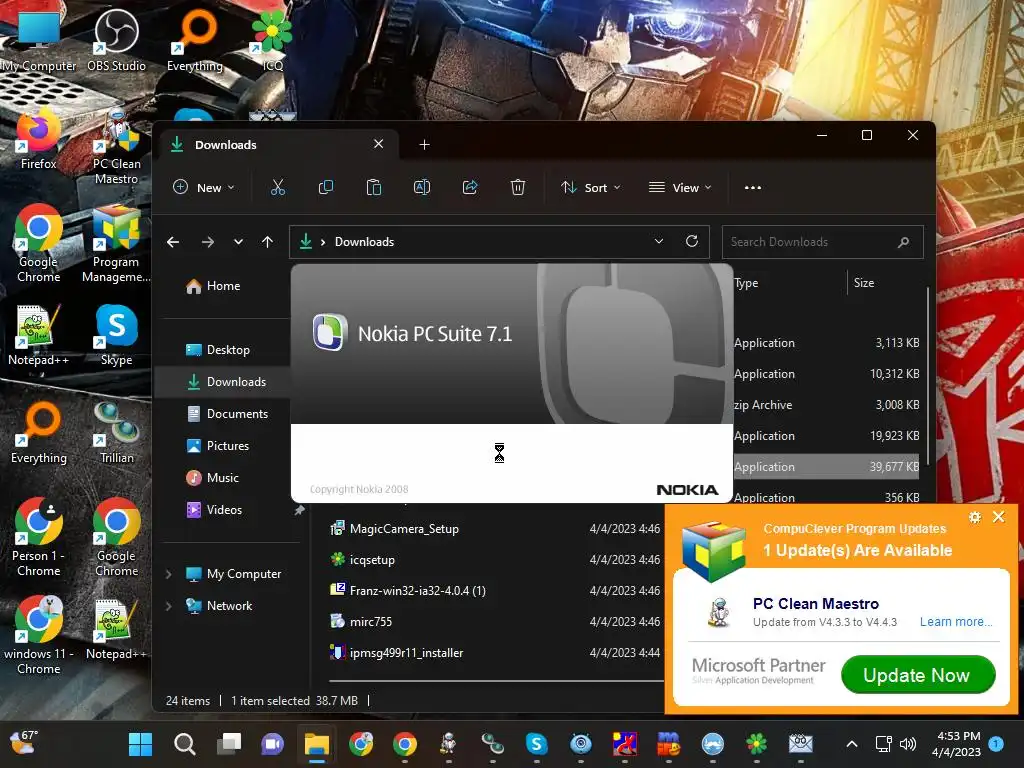Click the Share icon in Explorer toolbar
Viewport: 1024px width, 768px height.
click(470, 187)
